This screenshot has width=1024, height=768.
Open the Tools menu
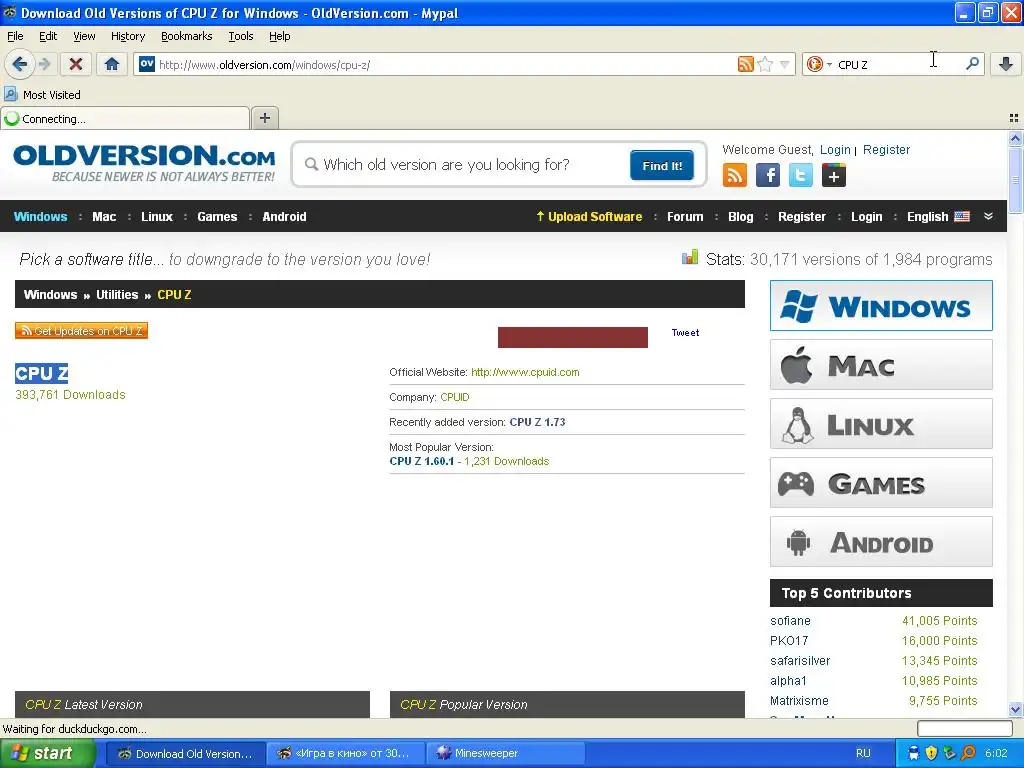point(241,36)
